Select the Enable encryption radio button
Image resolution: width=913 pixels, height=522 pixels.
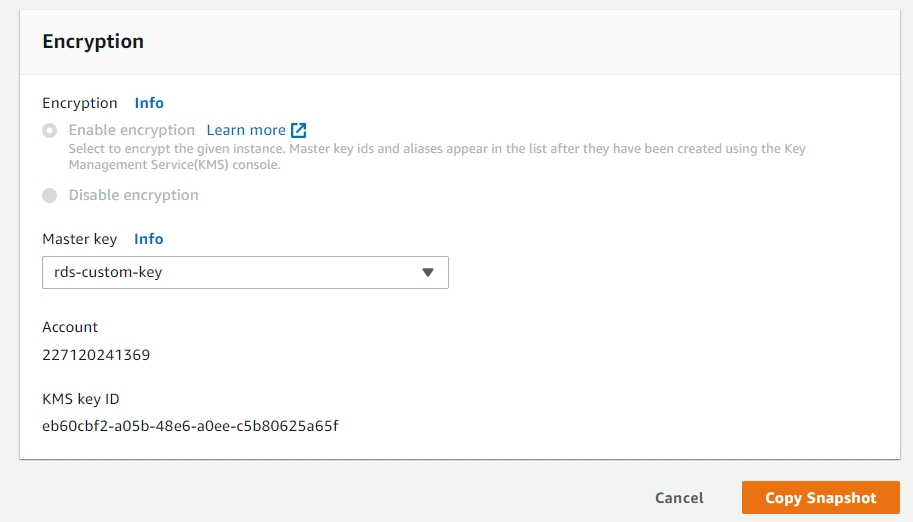49,131
